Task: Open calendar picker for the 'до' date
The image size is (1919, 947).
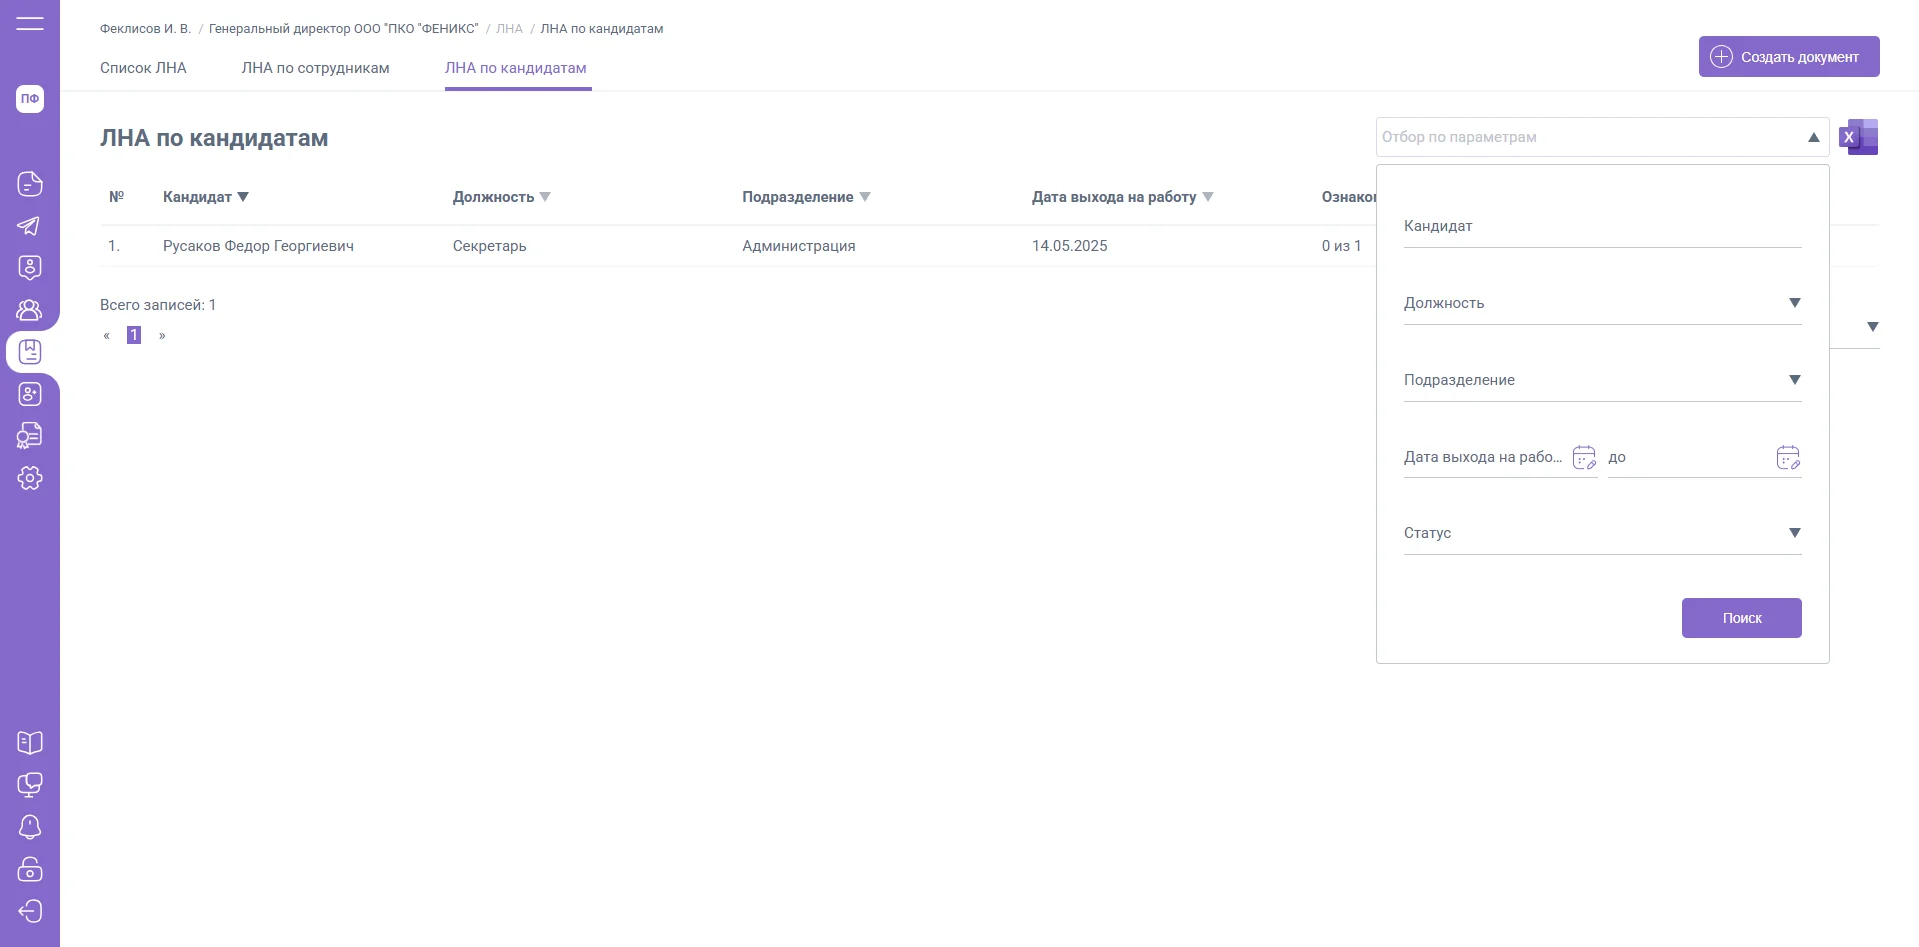Action: [1788, 458]
